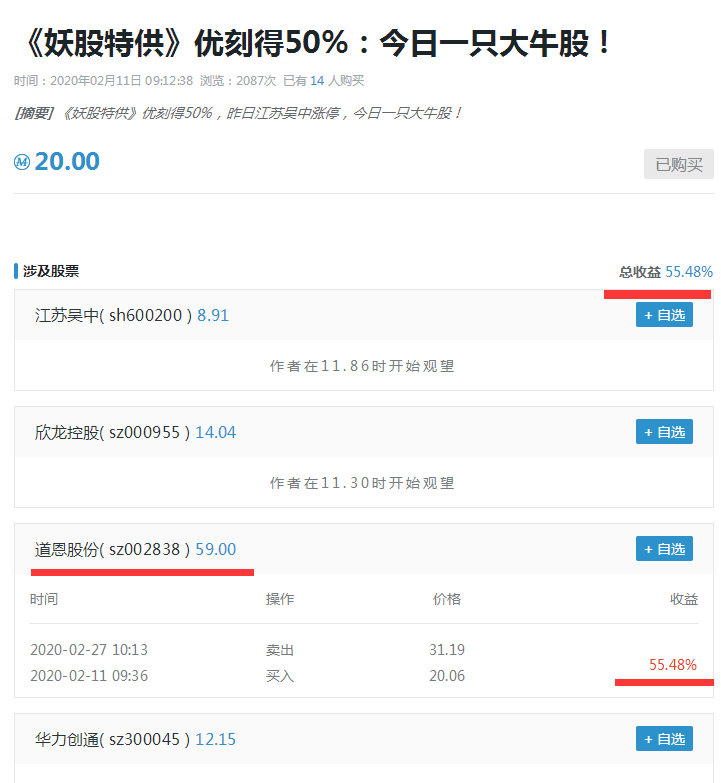Open stock 华力创通( sz300045 )

point(112,739)
